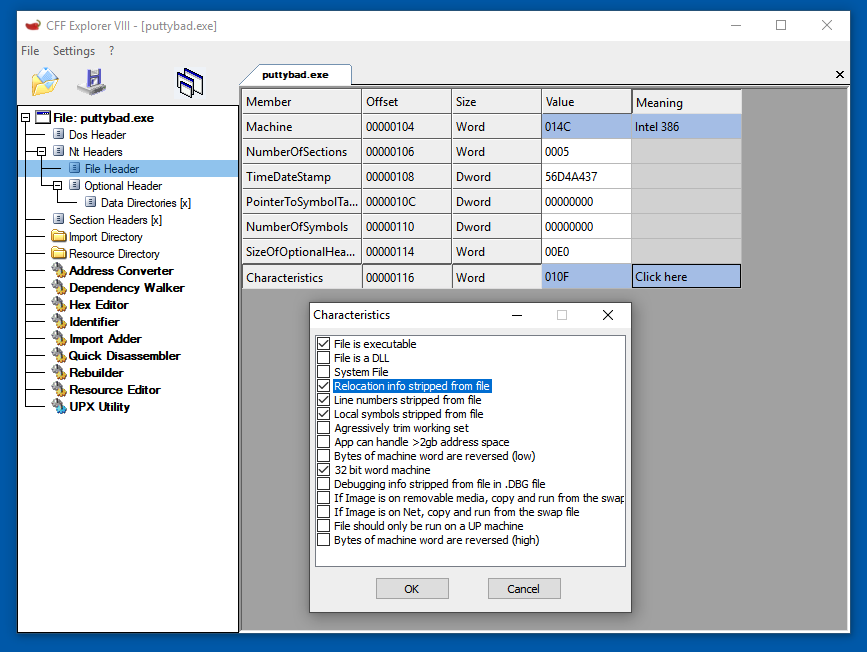This screenshot has height=652, width=867.
Task: Click the Address Converter tool icon
Action: pyautogui.click(x=59, y=270)
